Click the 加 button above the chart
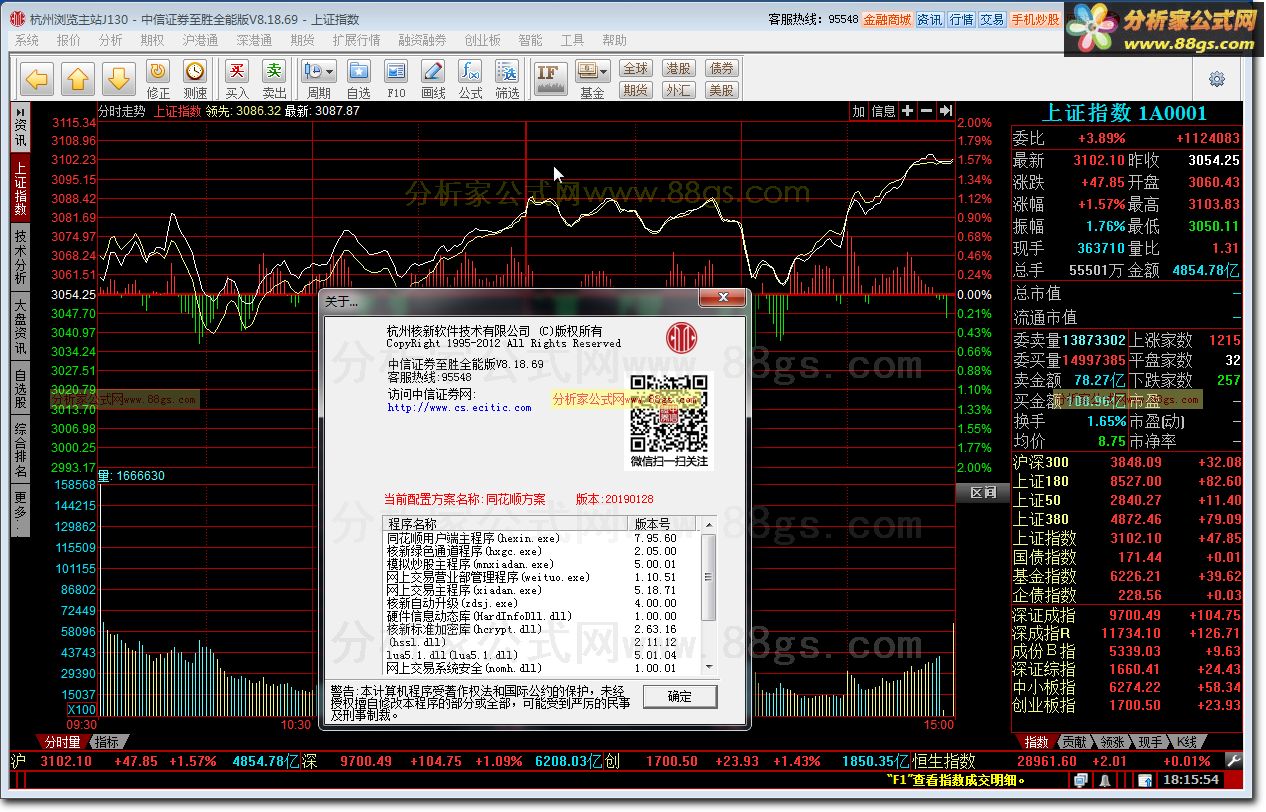Screen dimensions: 1266x812 point(857,111)
